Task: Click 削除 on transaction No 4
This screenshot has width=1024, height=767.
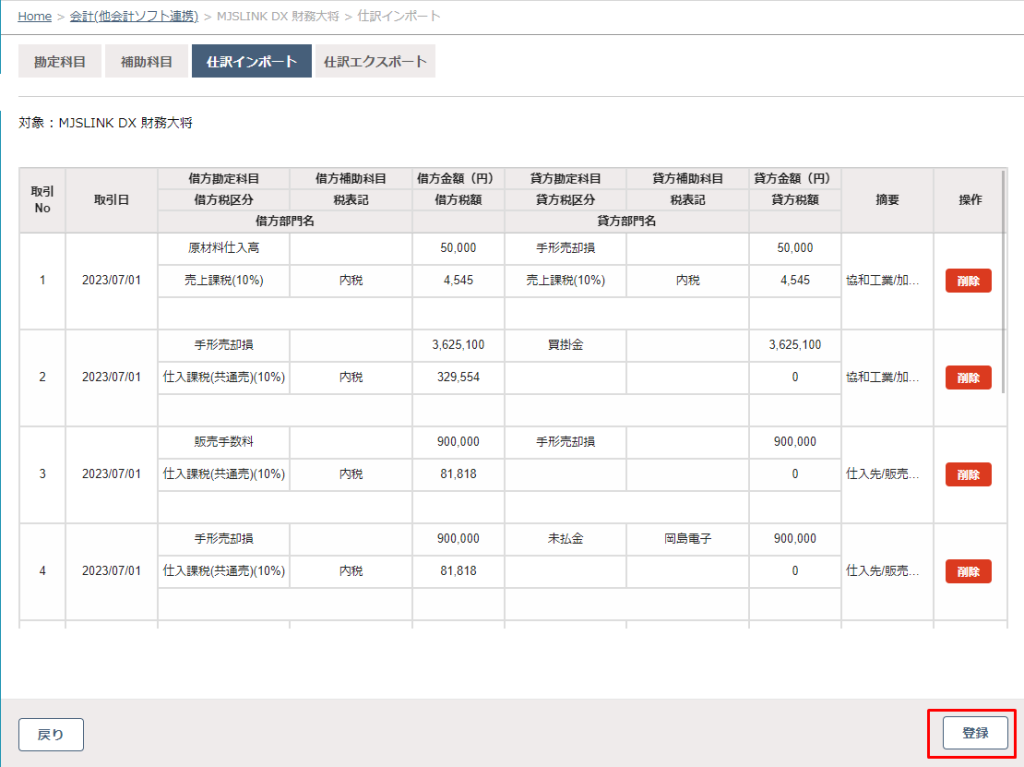Action: click(x=967, y=572)
